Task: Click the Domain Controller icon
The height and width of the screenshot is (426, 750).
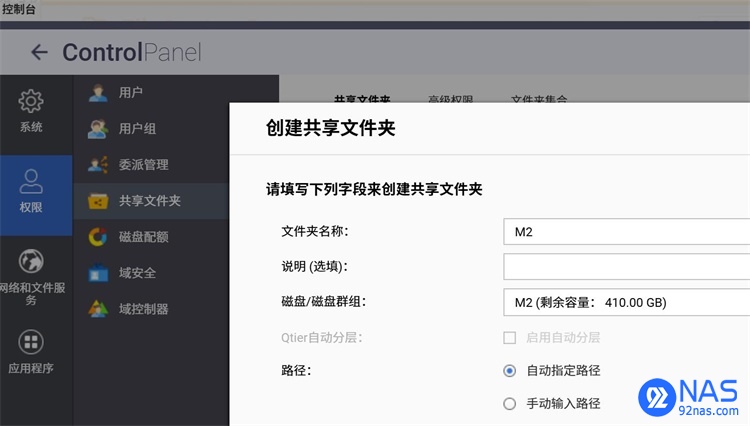Action: pyautogui.click(x=98, y=309)
